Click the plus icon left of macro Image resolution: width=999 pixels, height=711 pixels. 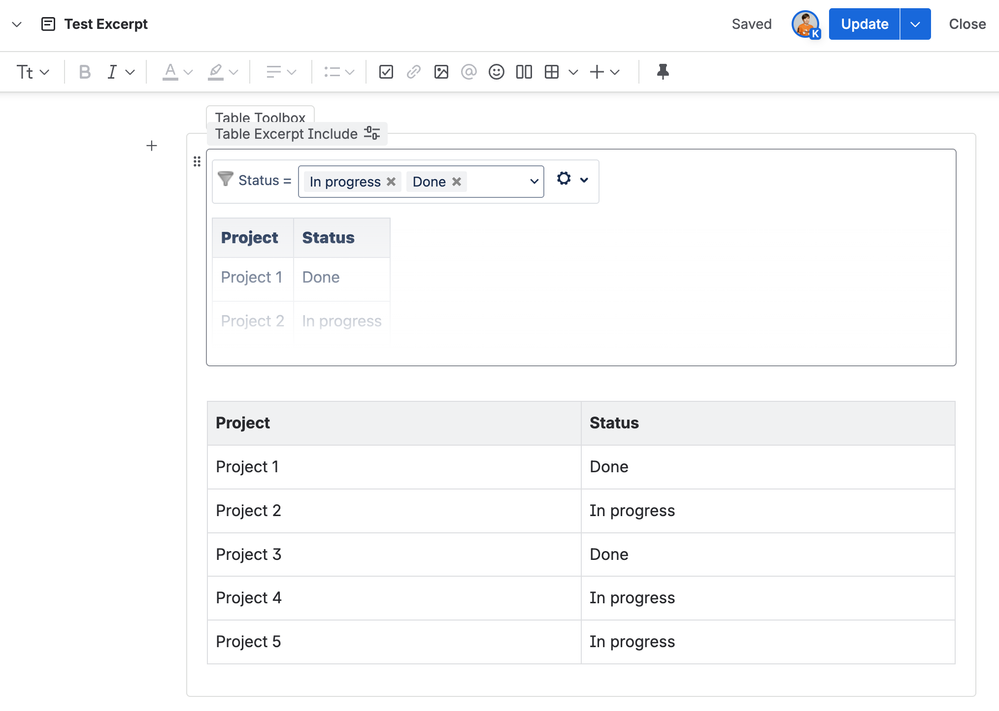coord(152,146)
